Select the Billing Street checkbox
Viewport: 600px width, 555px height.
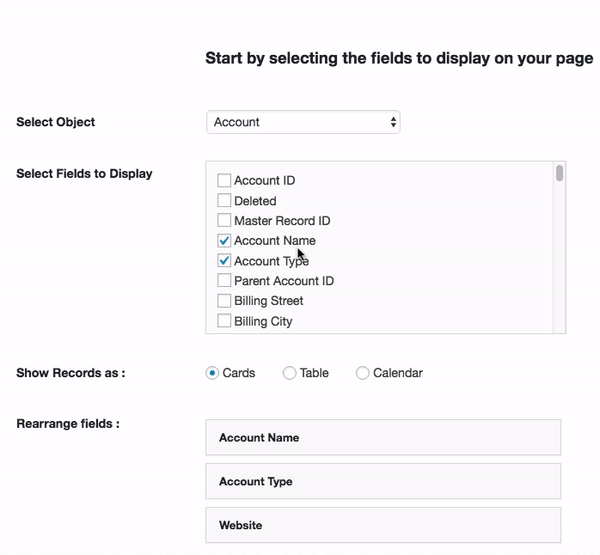click(224, 300)
